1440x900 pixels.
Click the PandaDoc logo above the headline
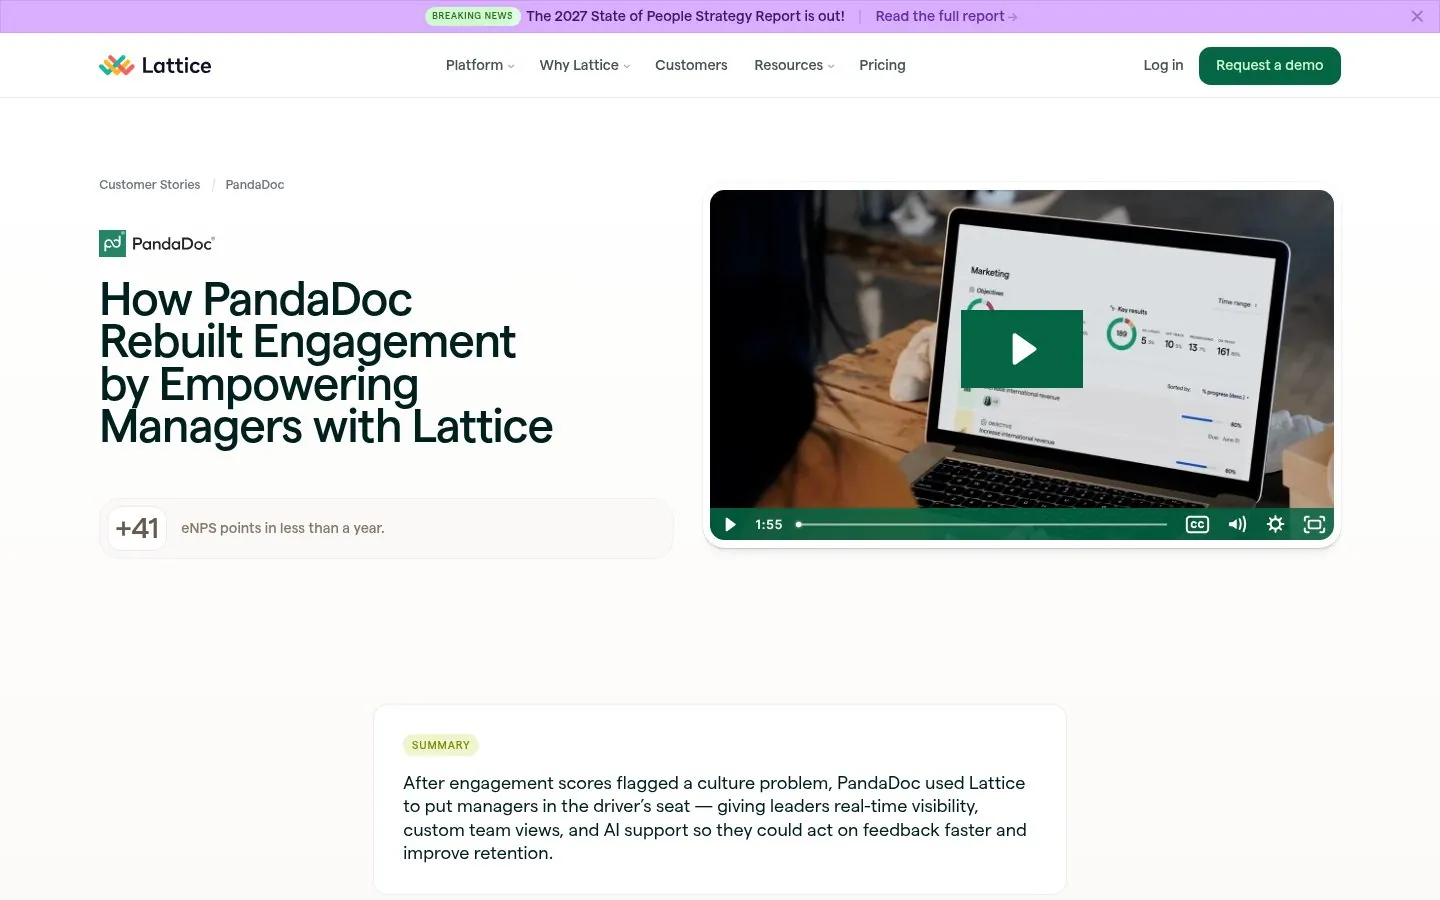pyautogui.click(x=157, y=243)
